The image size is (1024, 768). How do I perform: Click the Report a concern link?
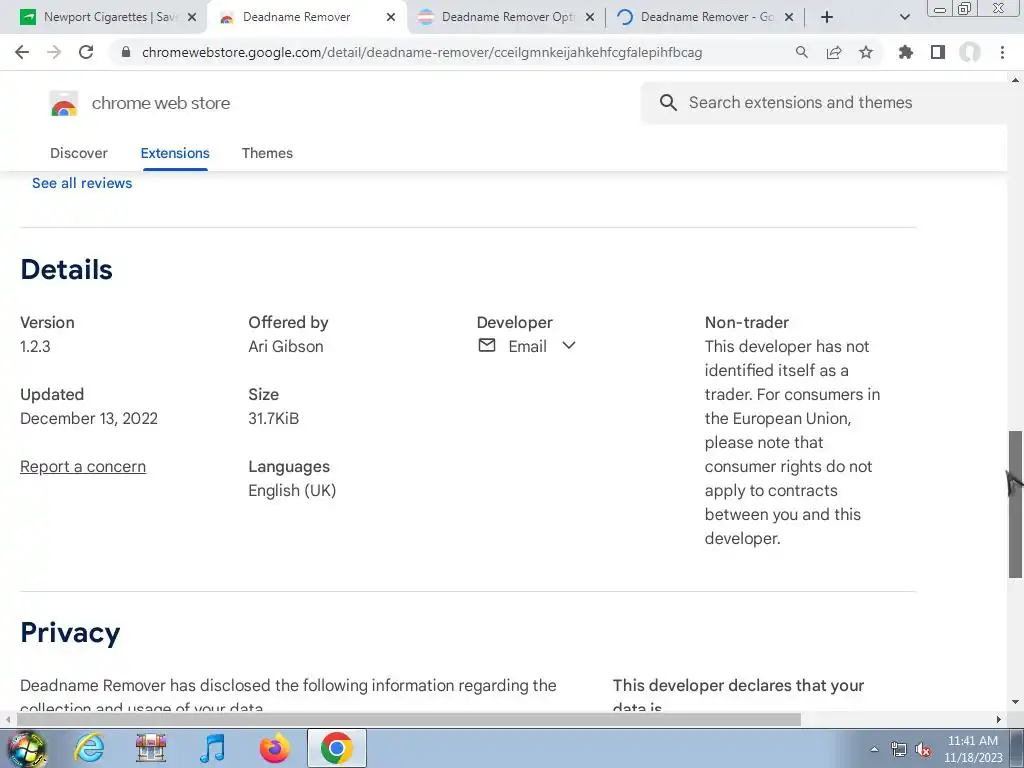(83, 466)
